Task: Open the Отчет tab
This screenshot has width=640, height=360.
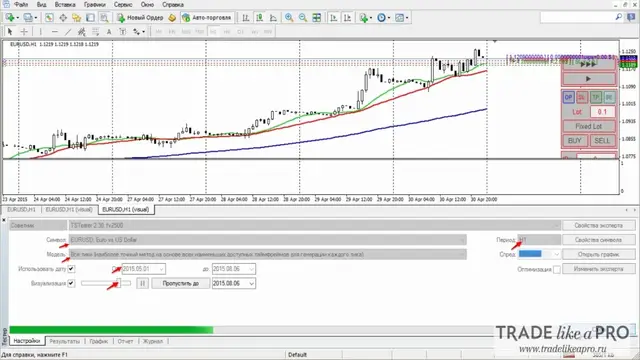Action: pos(125,341)
